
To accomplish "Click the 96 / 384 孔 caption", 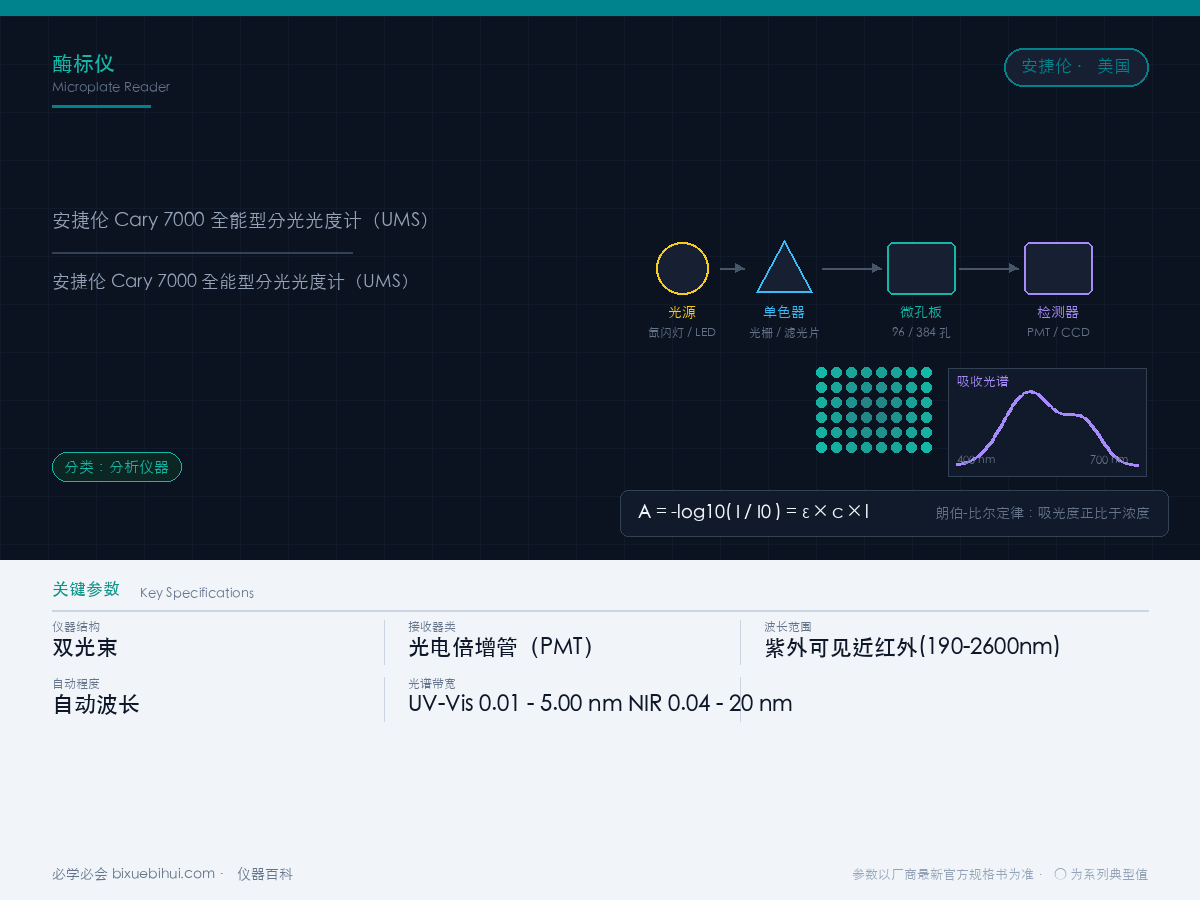I will [921, 332].
